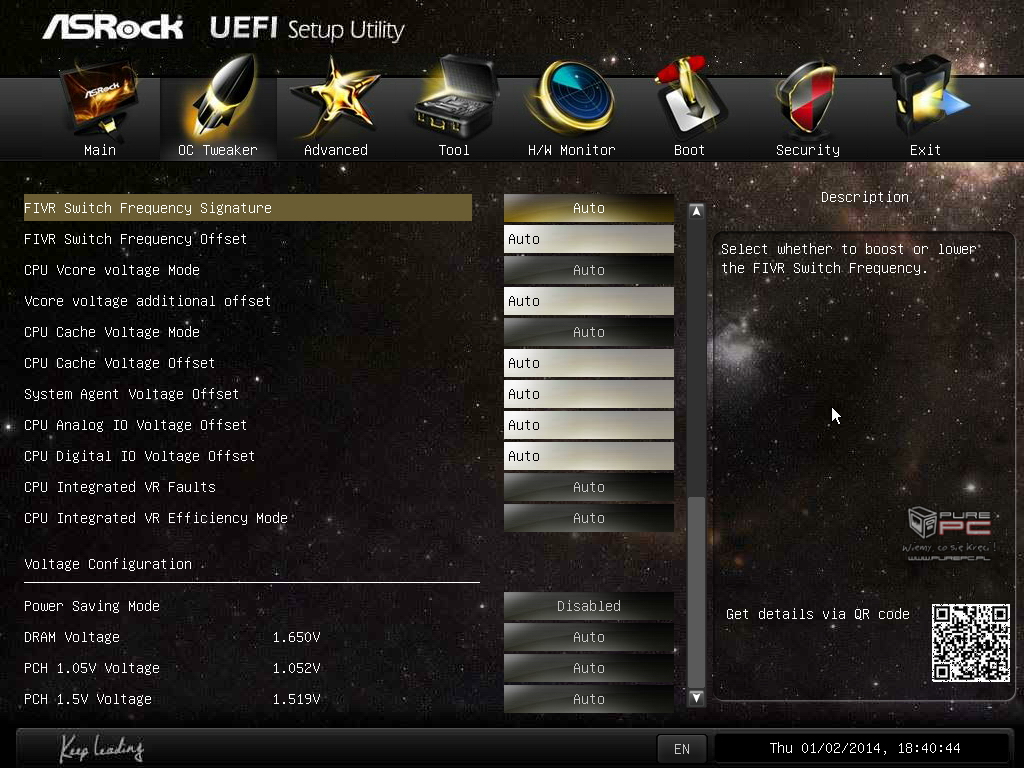Select CPU Integrated VR Efficiency Mode label
This screenshot has width=1024, height=768.
tap(155, 518)
